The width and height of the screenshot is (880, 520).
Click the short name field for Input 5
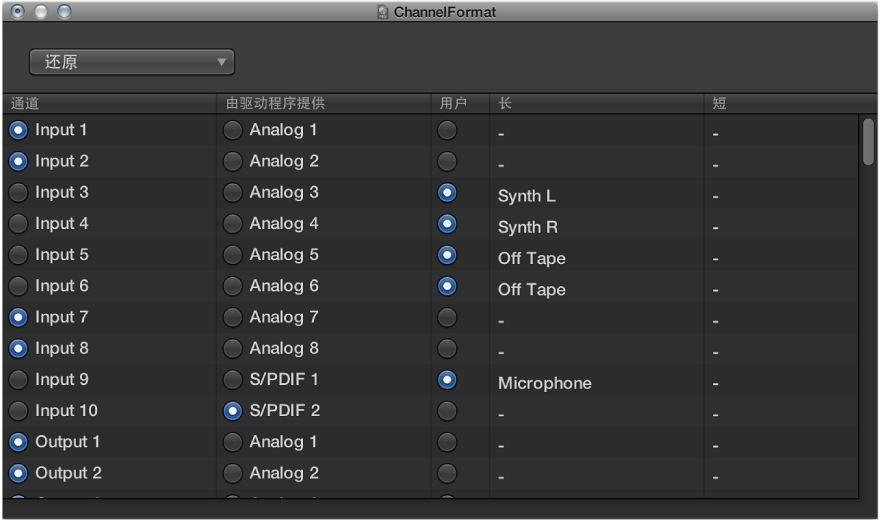pos(780,259)
